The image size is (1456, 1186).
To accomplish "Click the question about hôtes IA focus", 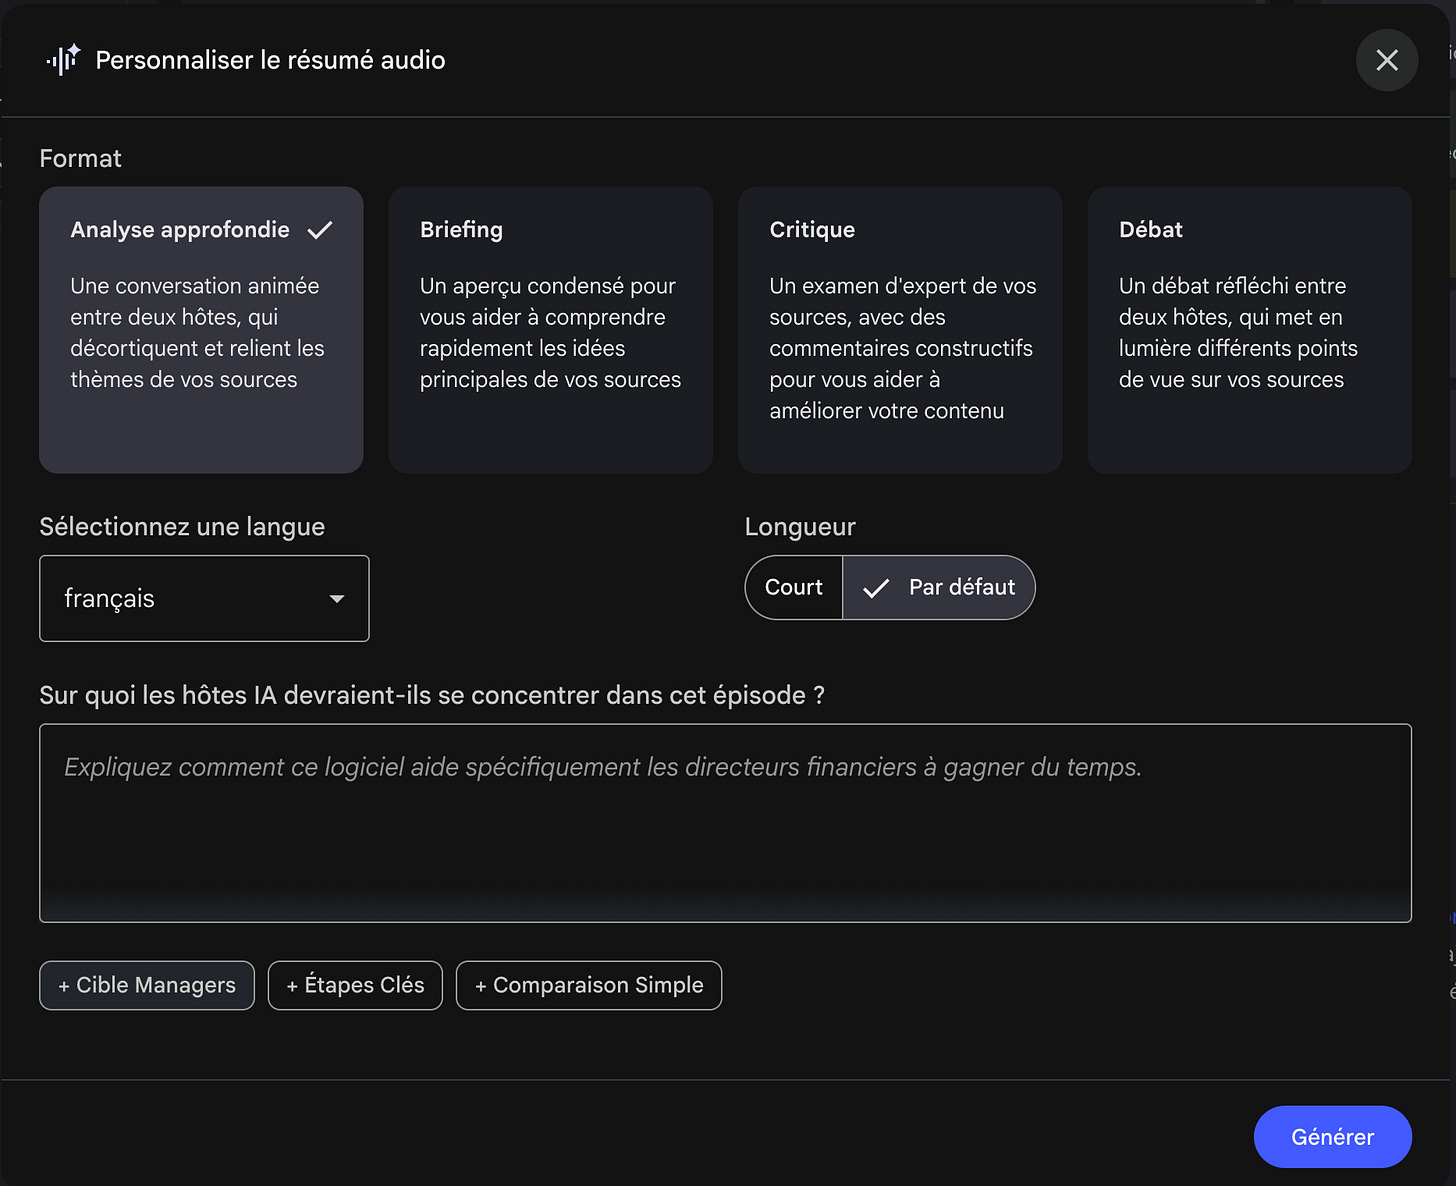I will (x=432, y=695).
